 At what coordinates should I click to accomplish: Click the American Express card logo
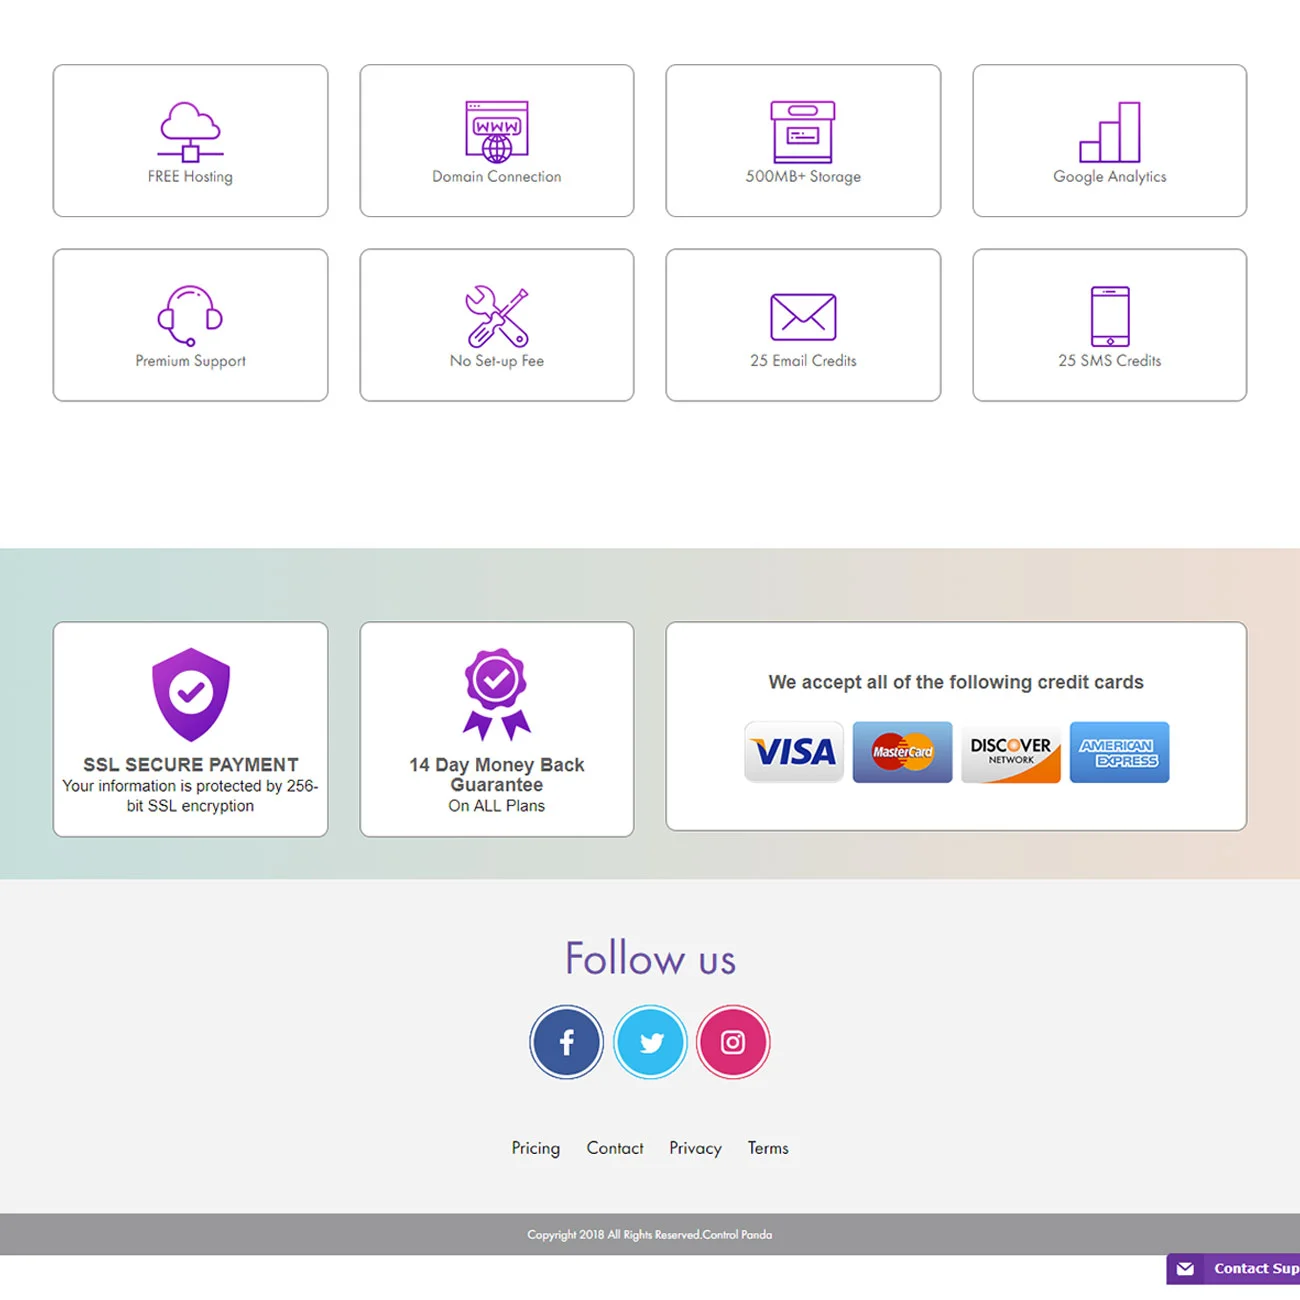(x=1118, y=752)
